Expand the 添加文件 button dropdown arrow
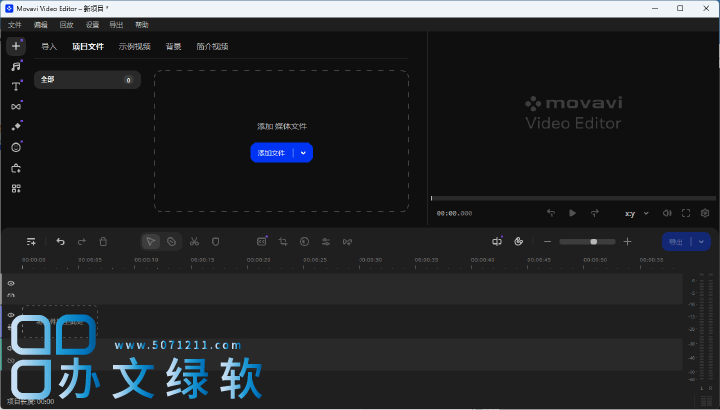The image size is (720, 410). pyautogui.click(x=303, y=153)
